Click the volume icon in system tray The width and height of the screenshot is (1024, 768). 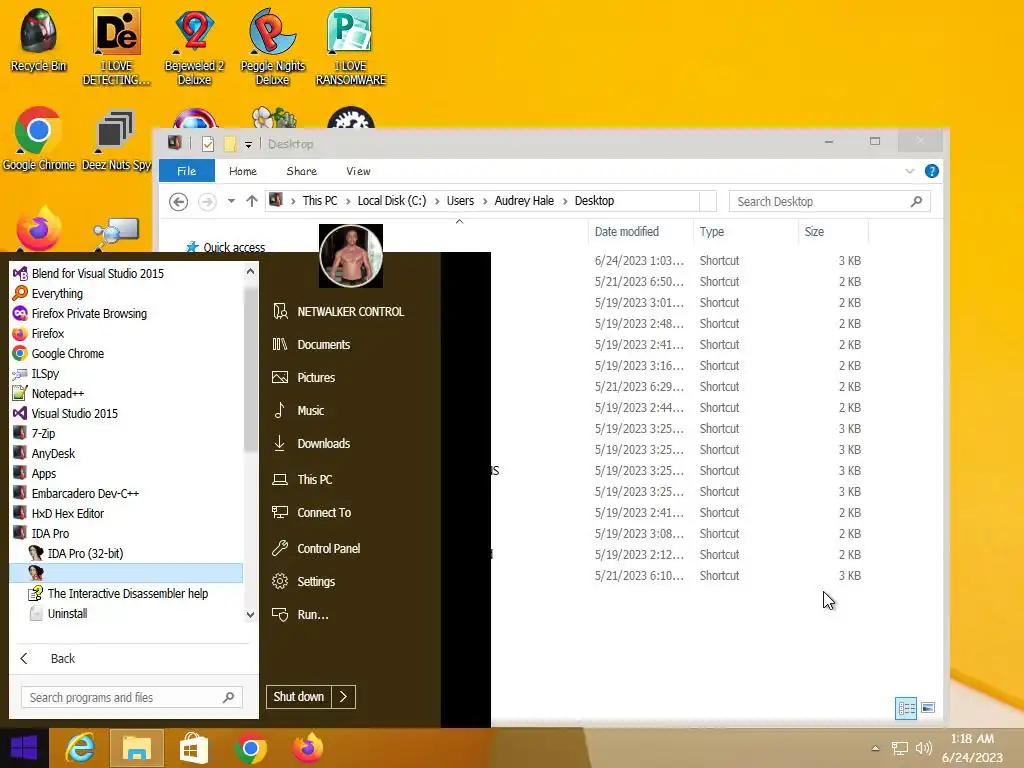pos(923,748)
